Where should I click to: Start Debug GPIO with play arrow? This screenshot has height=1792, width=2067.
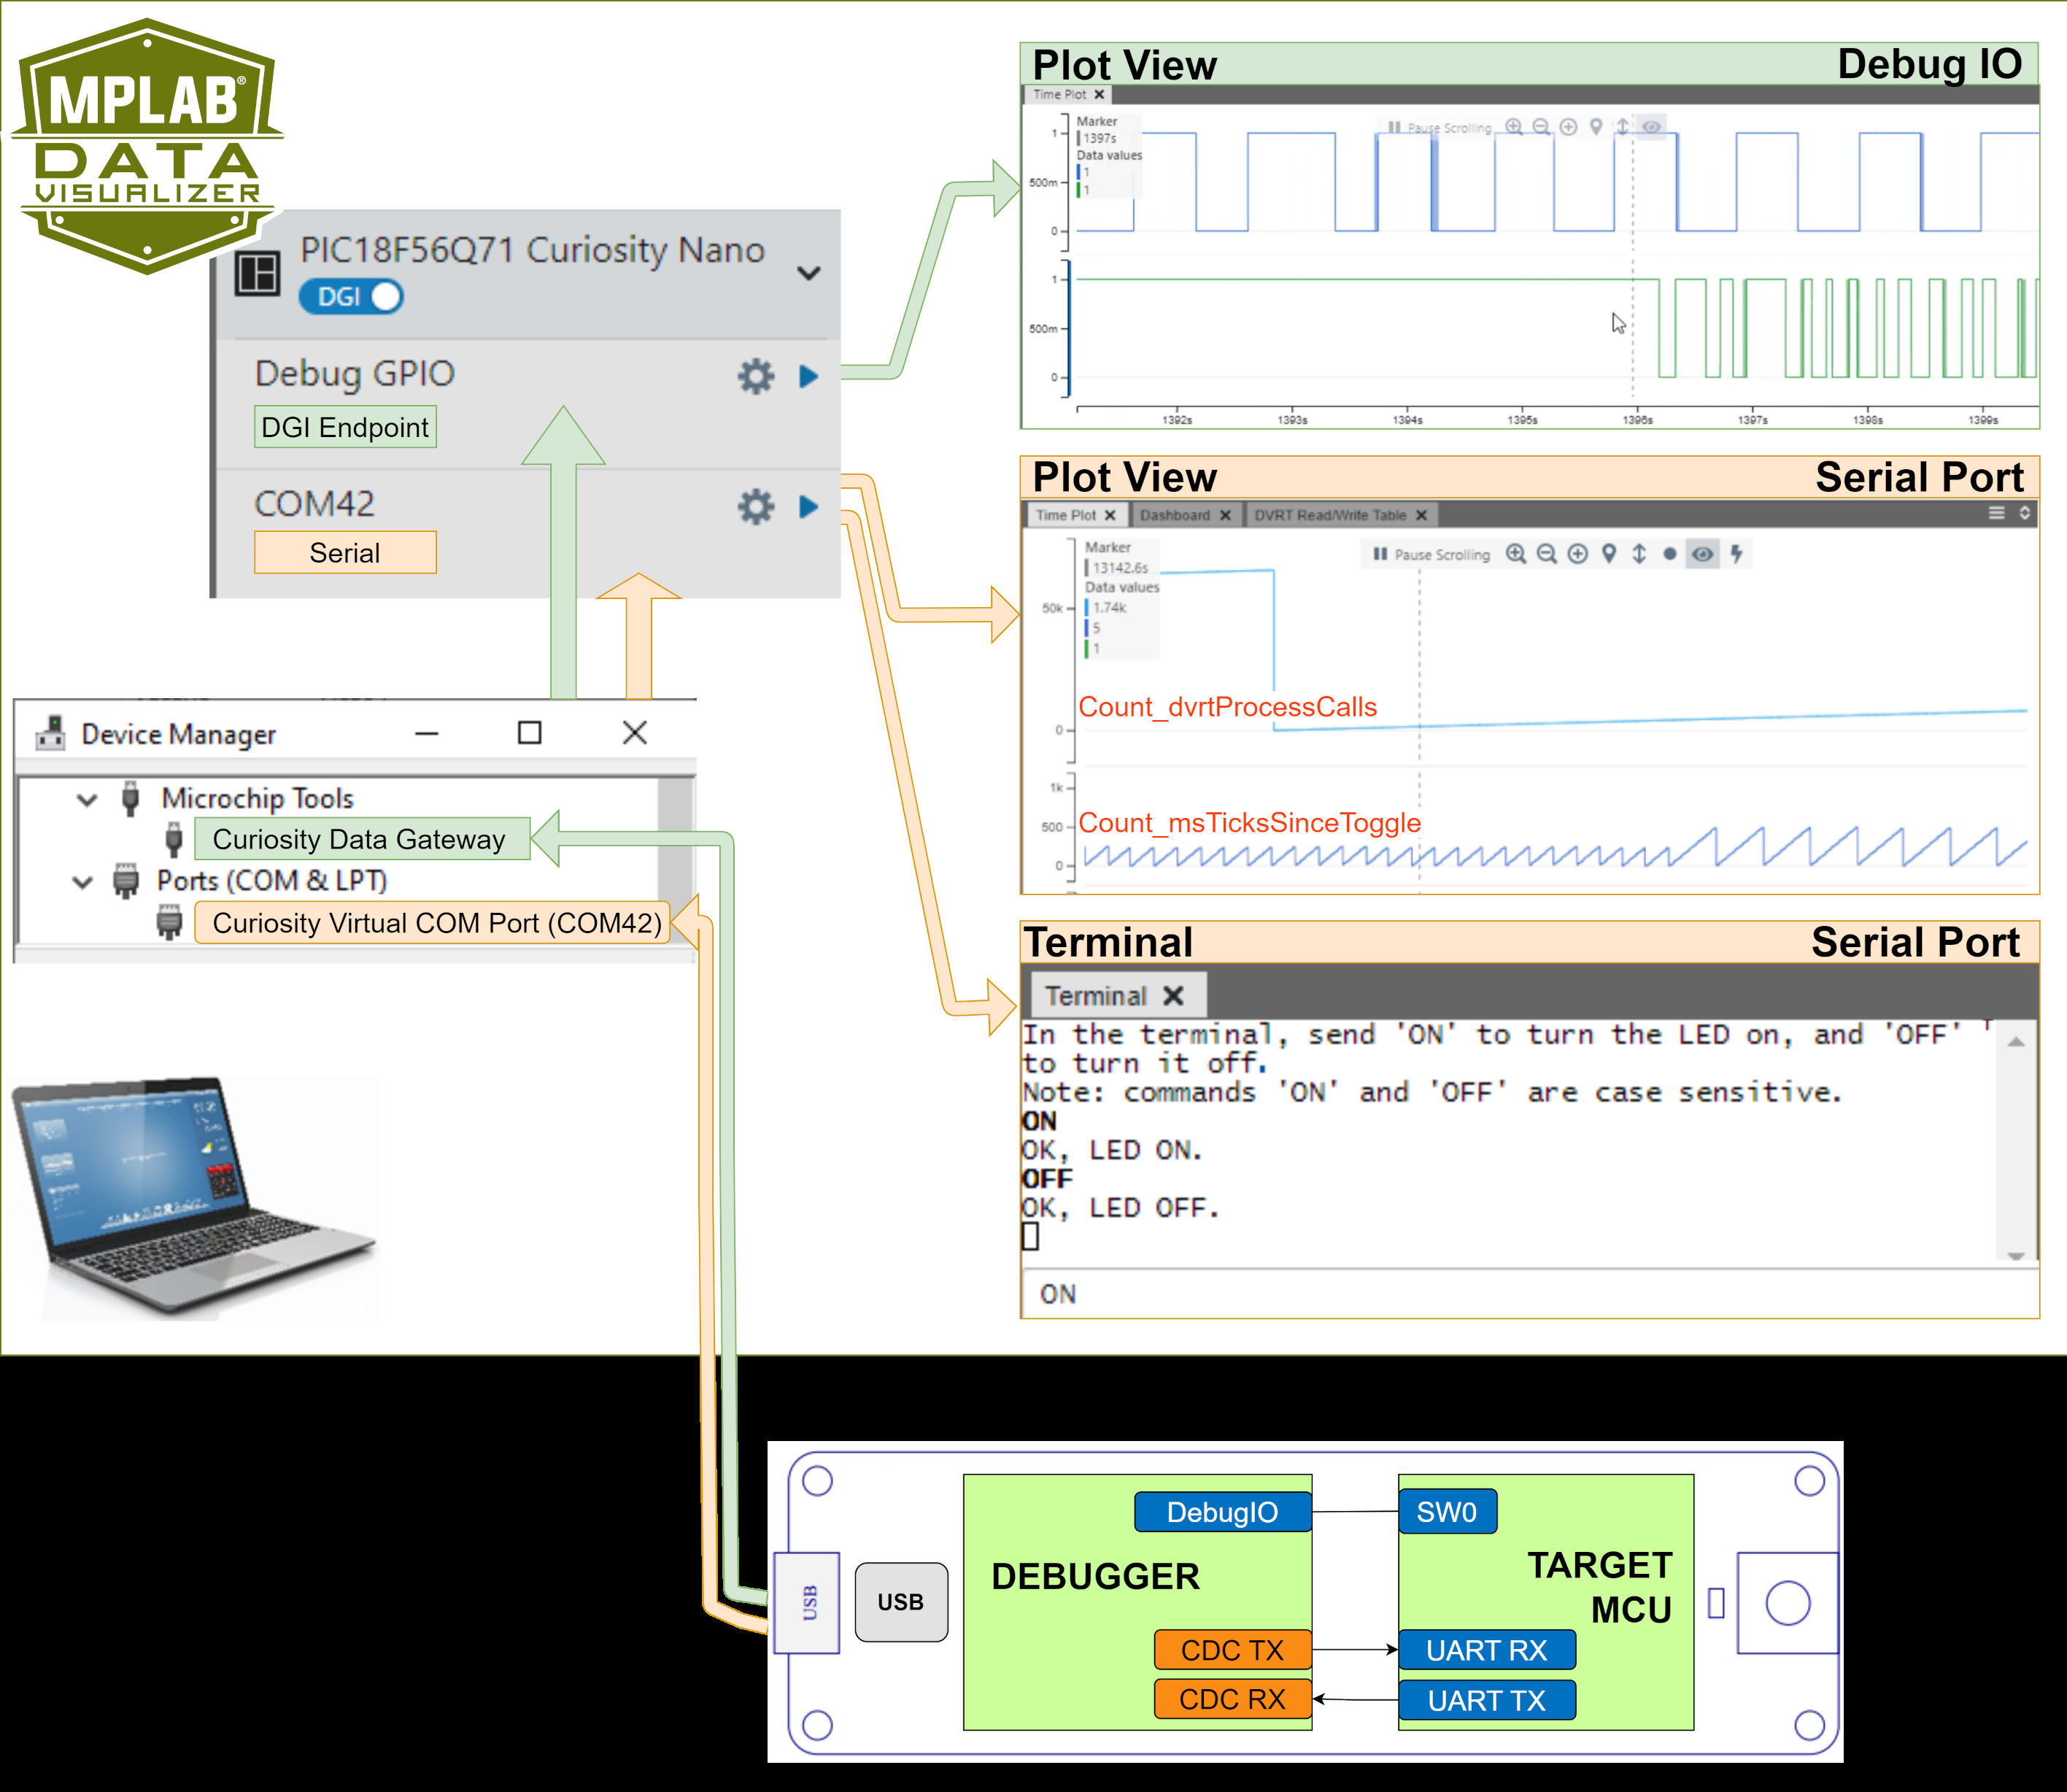(809, 376)
